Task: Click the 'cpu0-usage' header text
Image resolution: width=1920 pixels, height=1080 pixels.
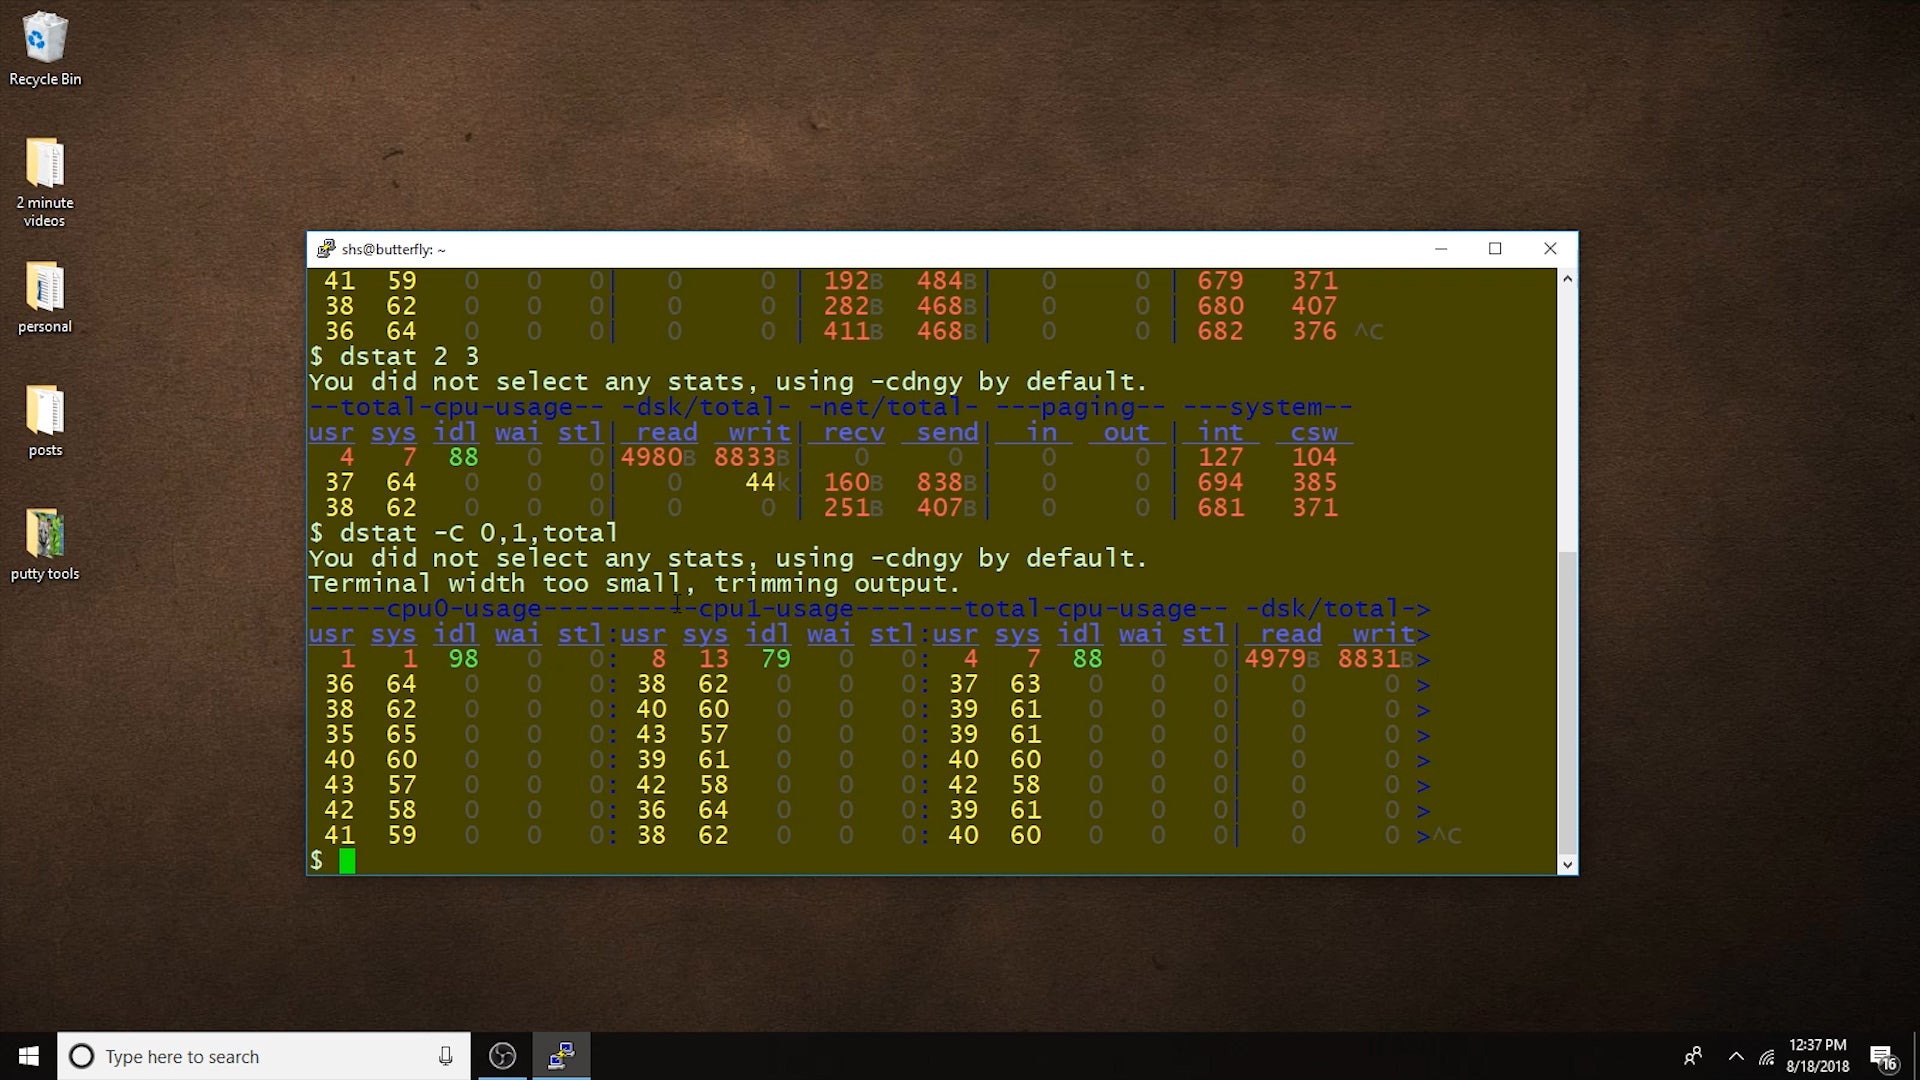Action: click(464, 608)
